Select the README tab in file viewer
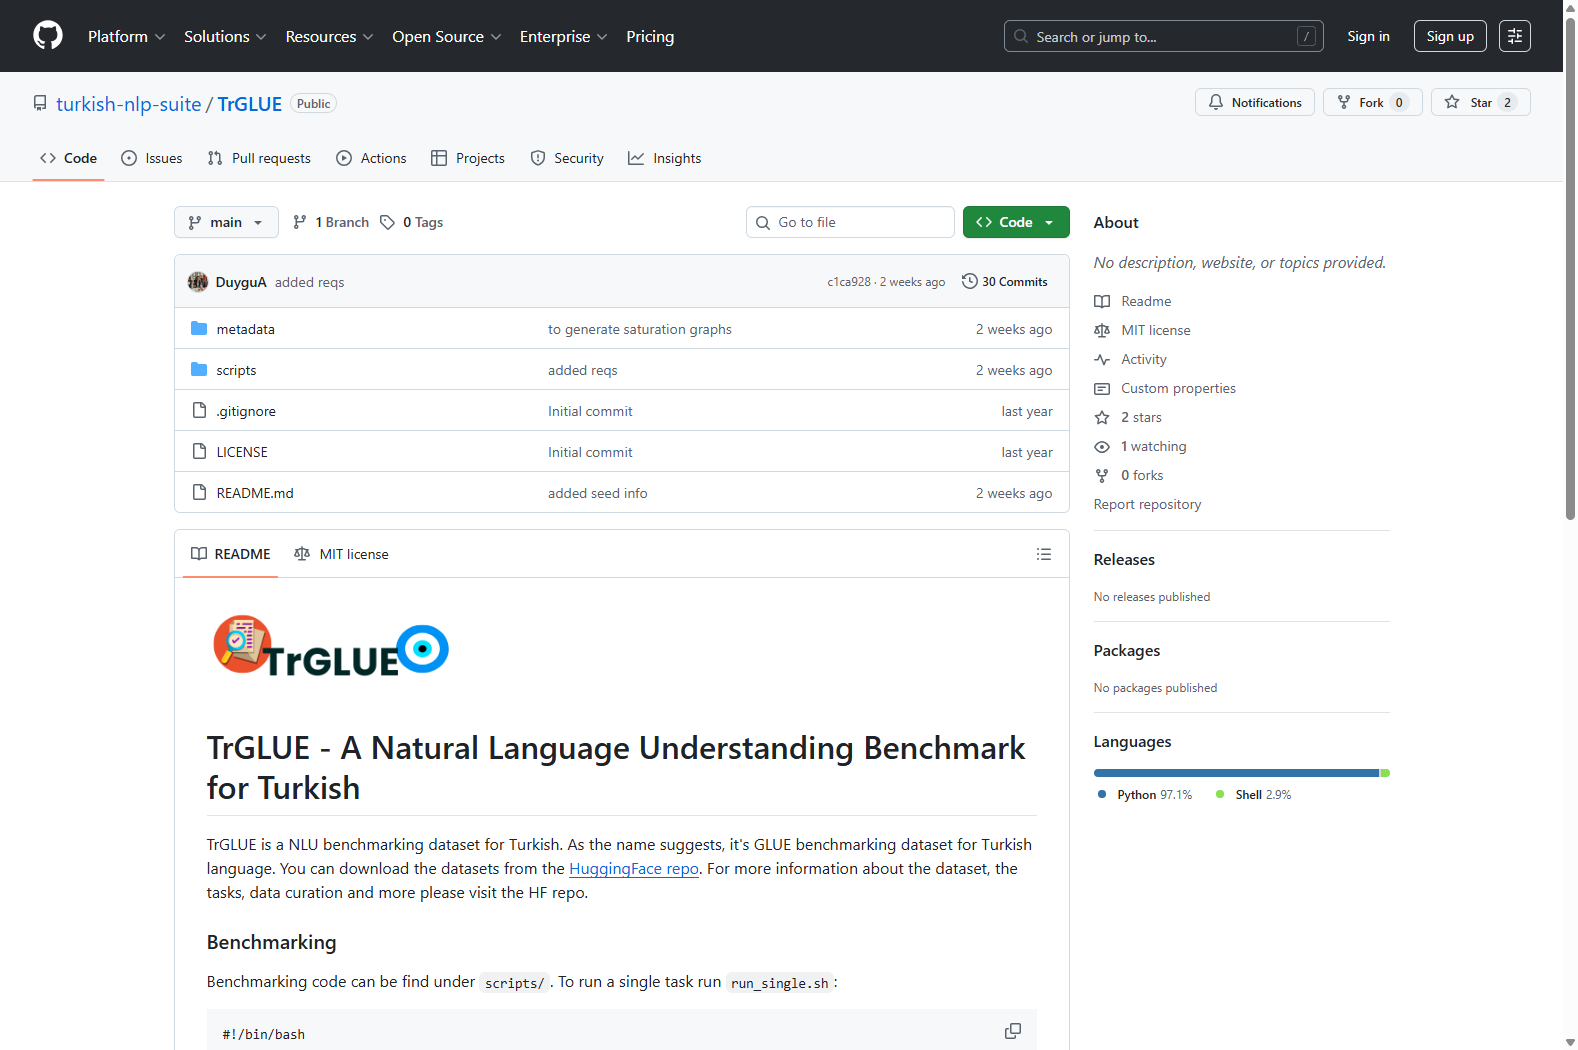The width and height of the screenshot is (1578, 1050). coord(231,554)
